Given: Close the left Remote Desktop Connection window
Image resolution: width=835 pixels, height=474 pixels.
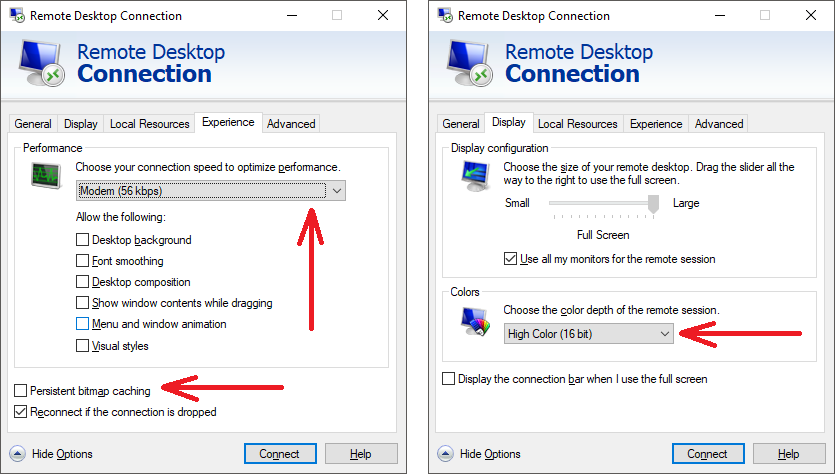Looking at the screenshot, I should pos(382,15).
